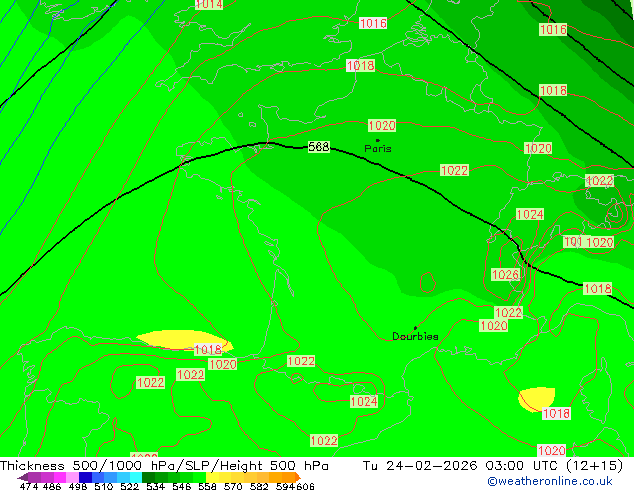
Task: Pick the dark blue legend swatch
Action: (85, 477)
